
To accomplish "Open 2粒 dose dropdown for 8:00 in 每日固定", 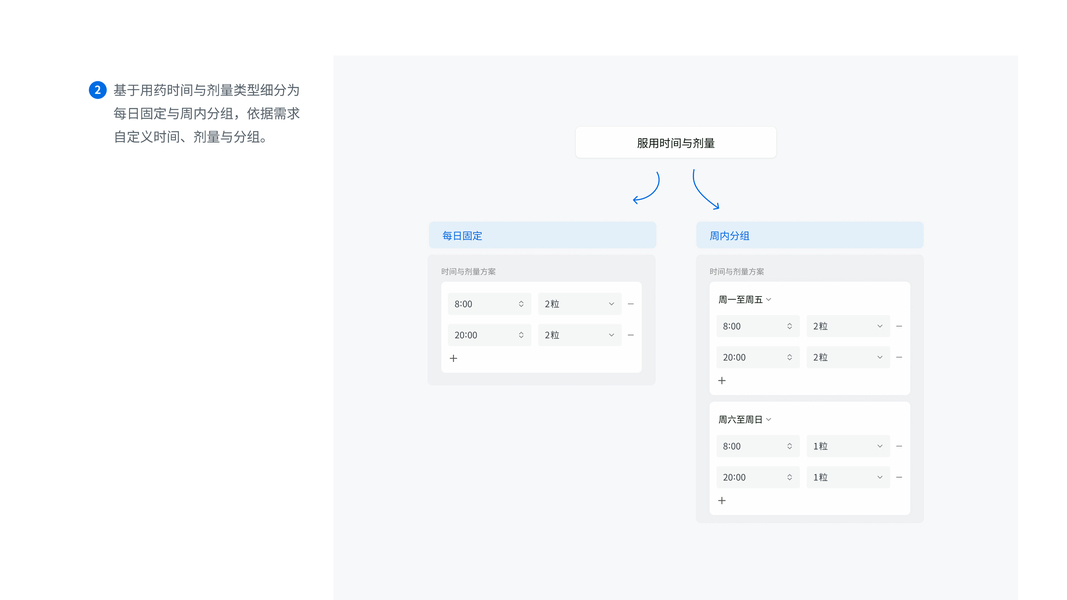I will pyautogui.click(x=580, y=304).
